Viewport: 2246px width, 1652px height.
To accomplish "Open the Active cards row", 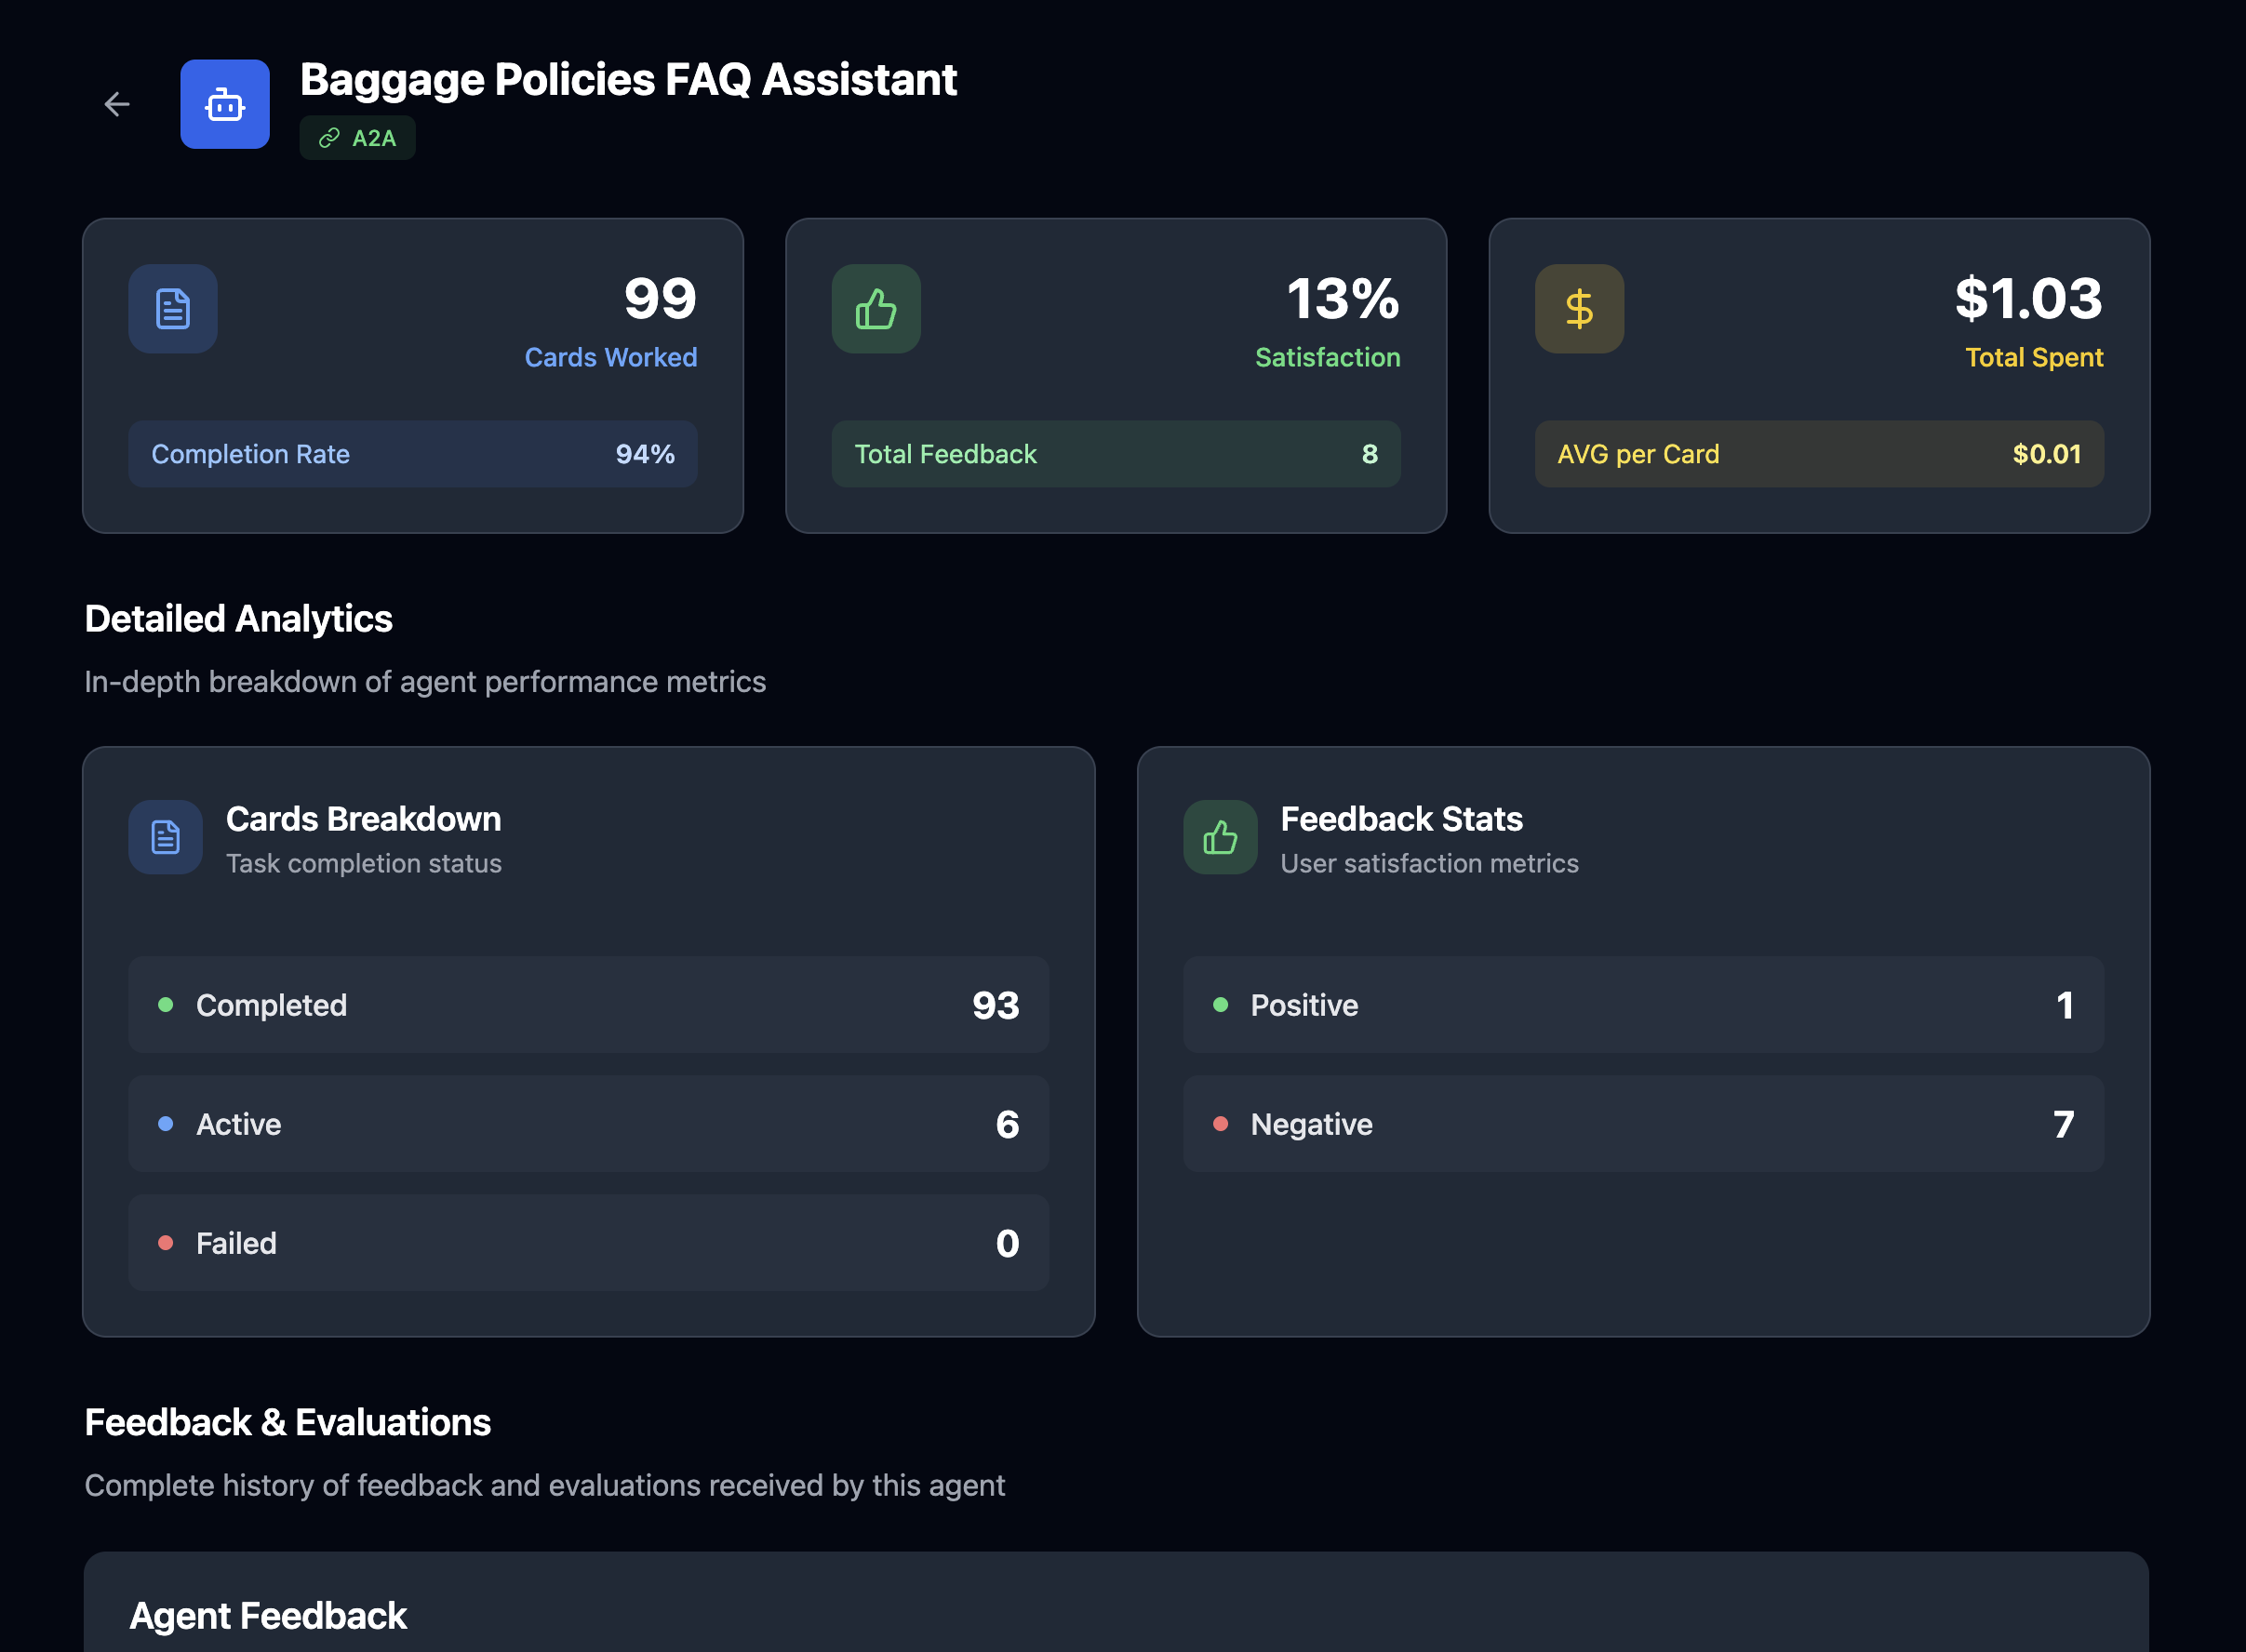I will [x=588, y=1123].
